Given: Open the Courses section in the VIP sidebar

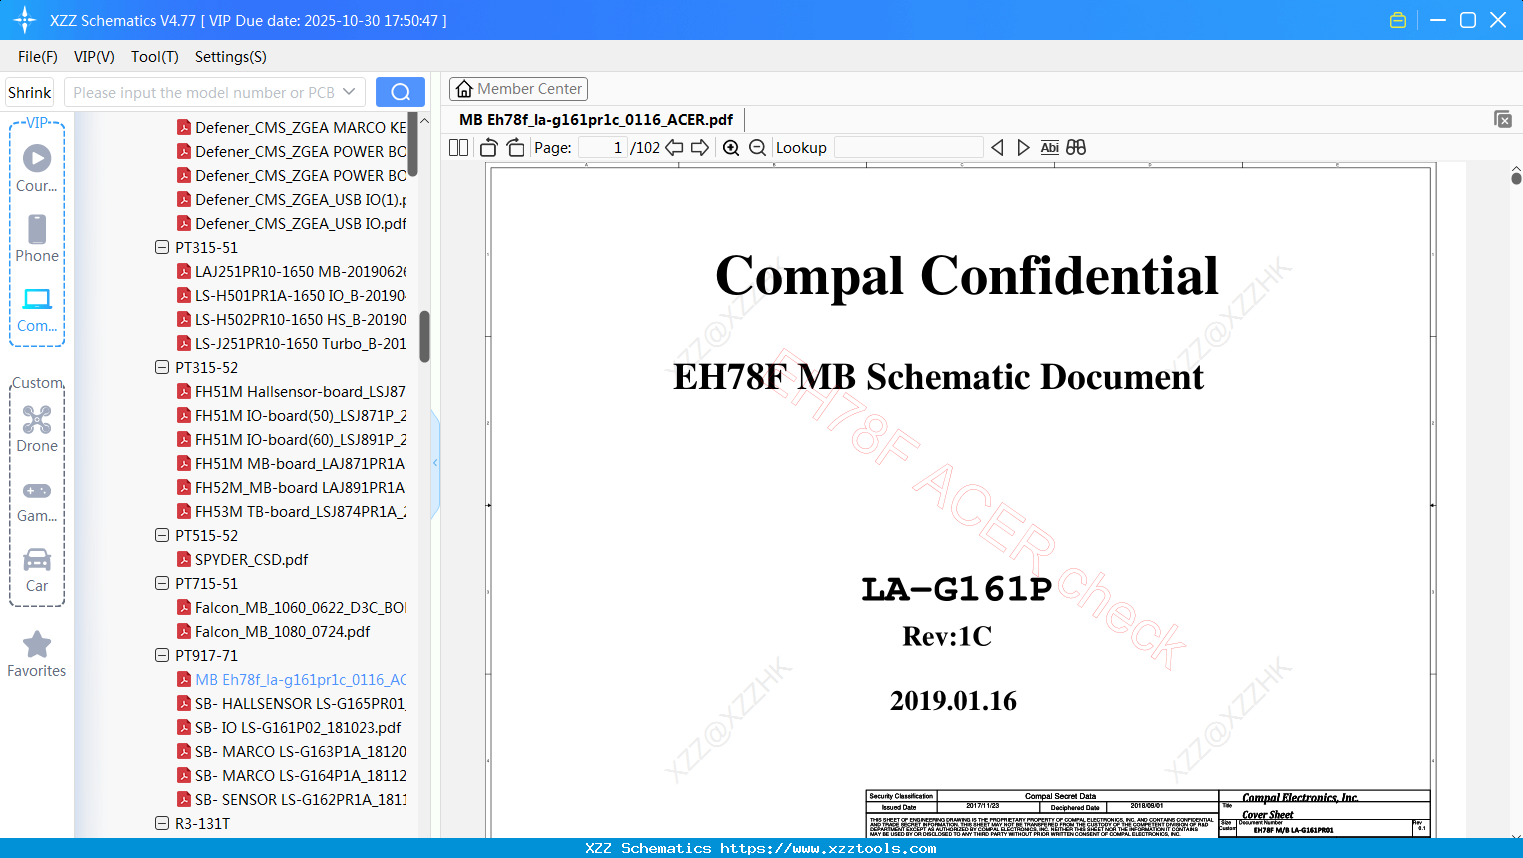Looking at the screenshot, I should [37, 168].
